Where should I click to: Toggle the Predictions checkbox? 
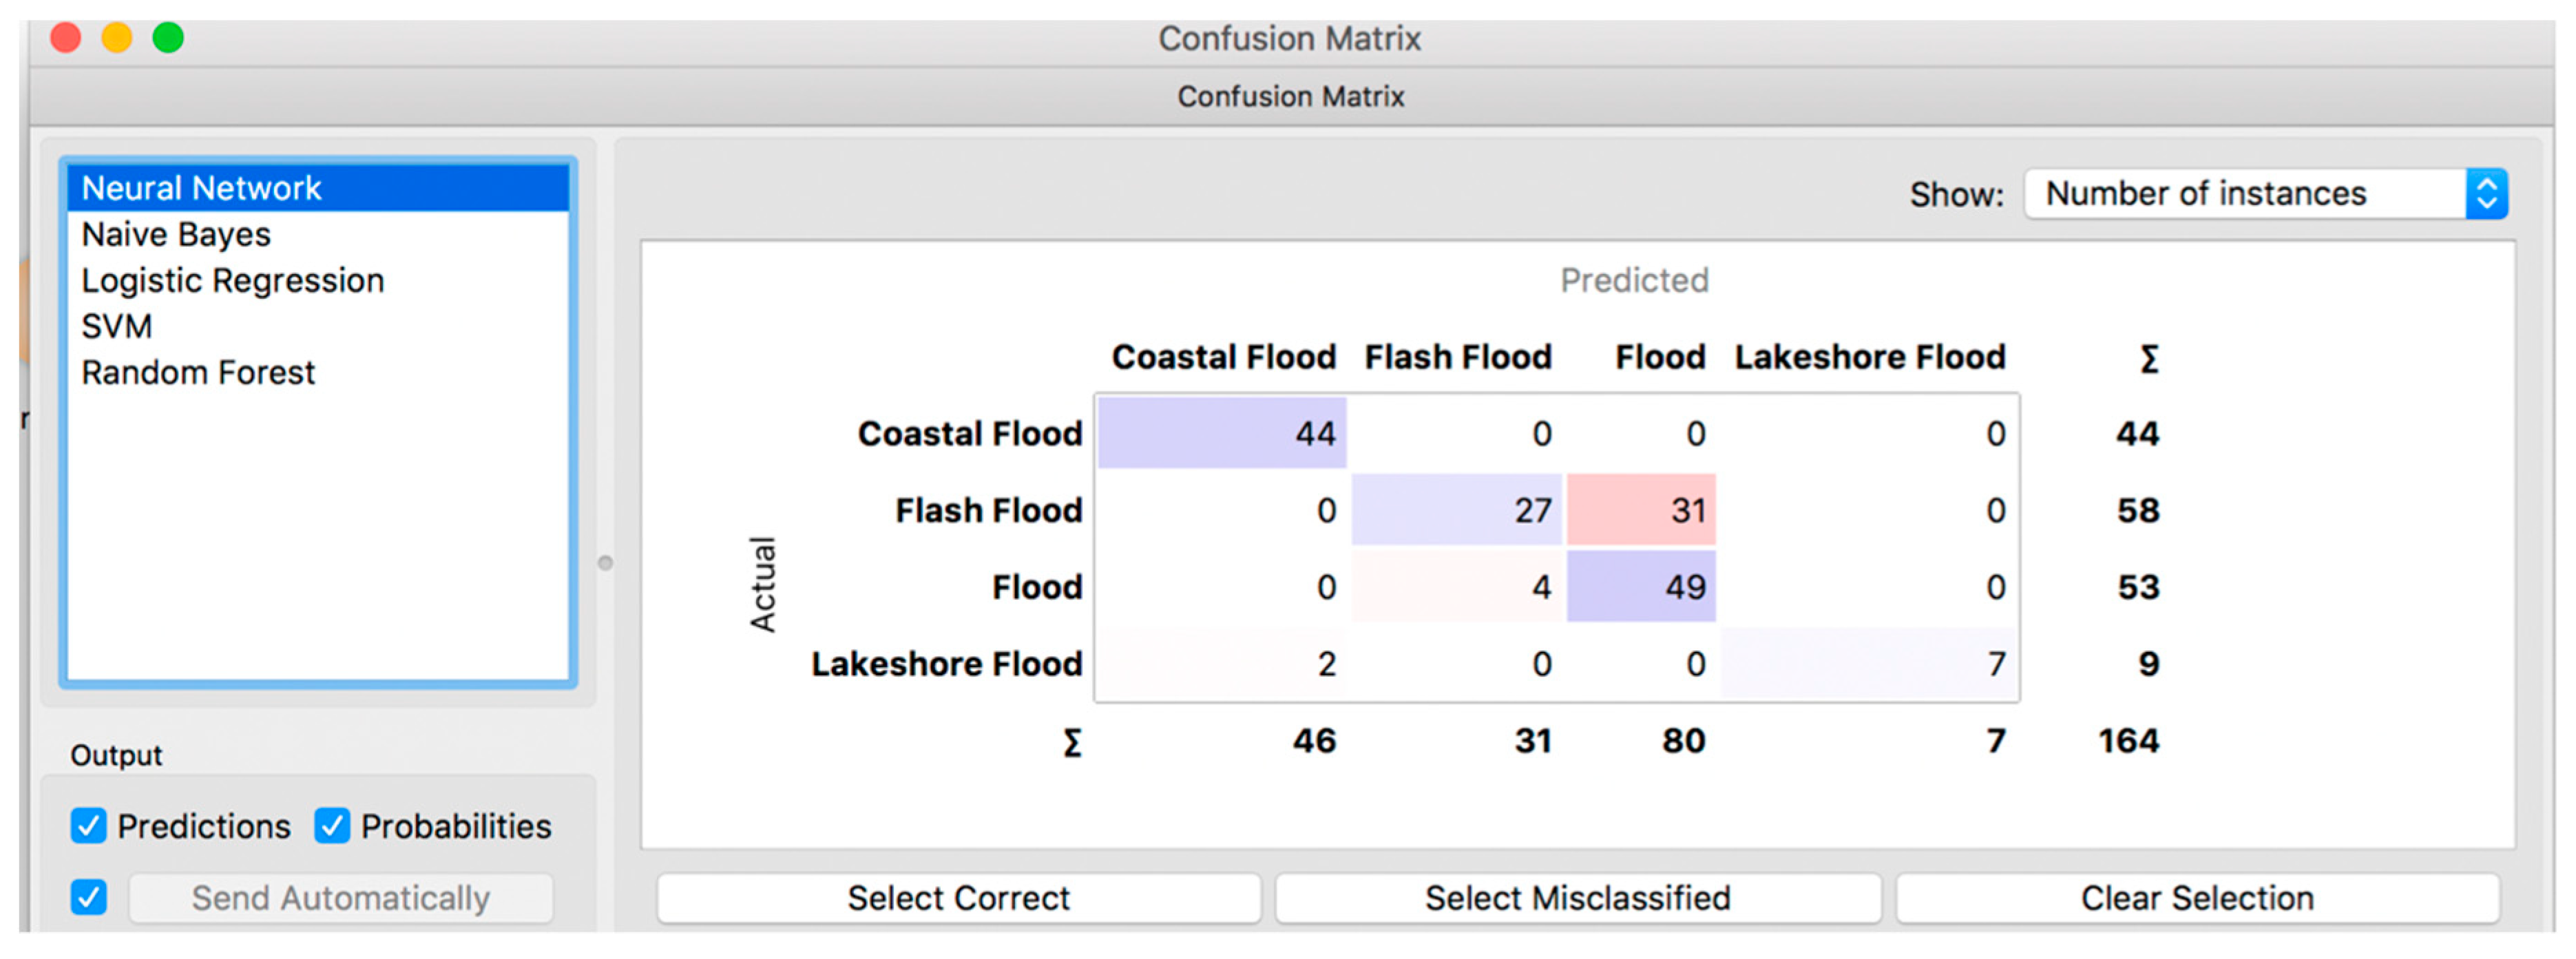pos(88,826)
